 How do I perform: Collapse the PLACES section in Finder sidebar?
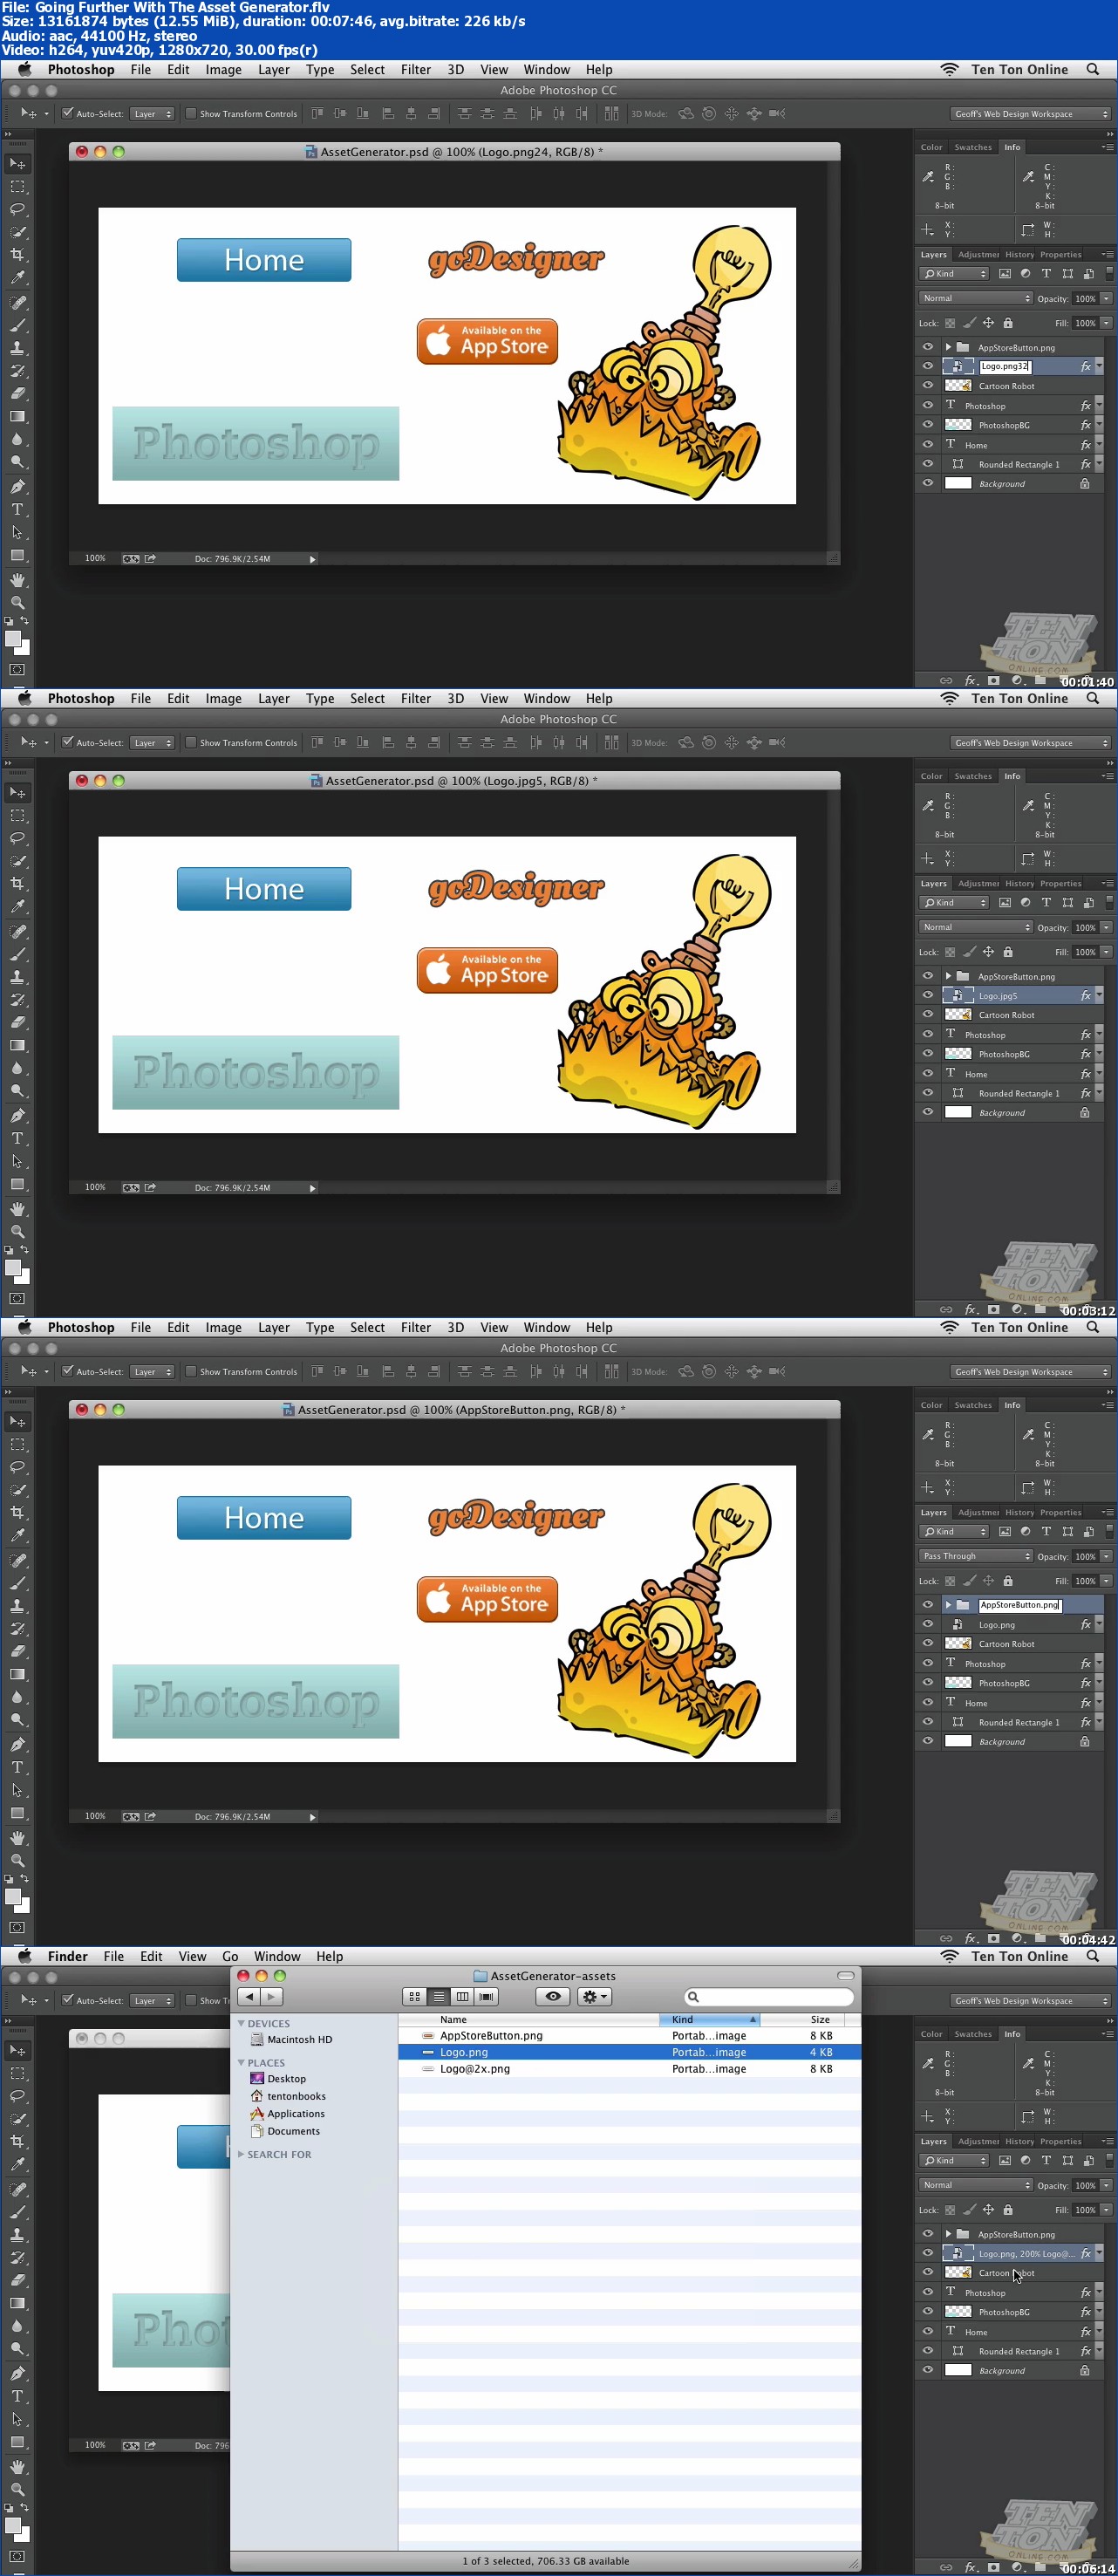click(x=241, y=2063)
